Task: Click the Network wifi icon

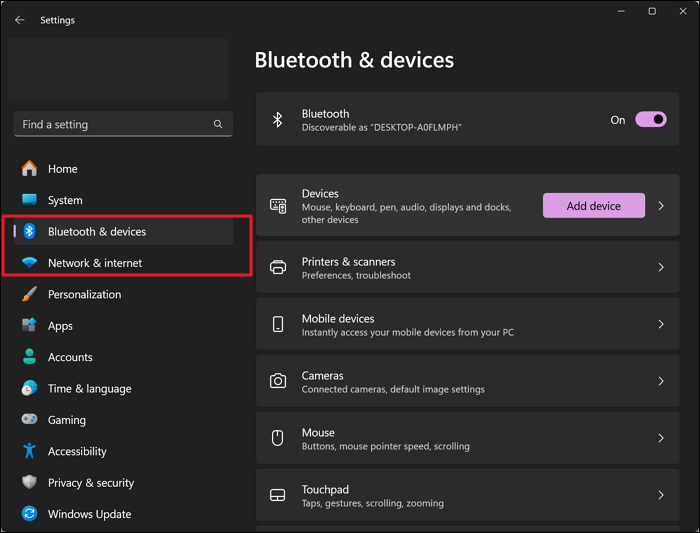Action: tap(29, 262)
